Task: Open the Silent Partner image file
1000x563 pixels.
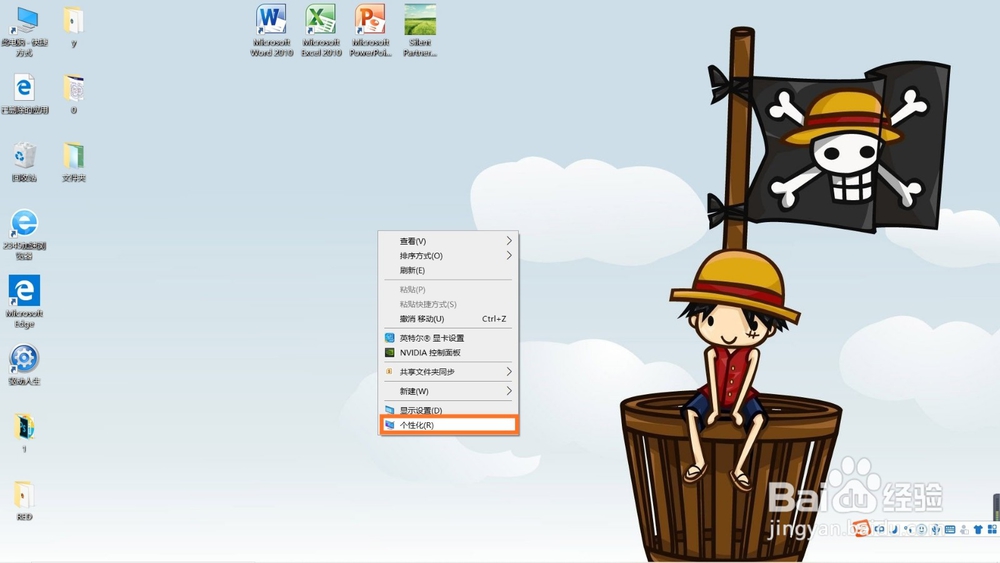Action: (420, 30)
